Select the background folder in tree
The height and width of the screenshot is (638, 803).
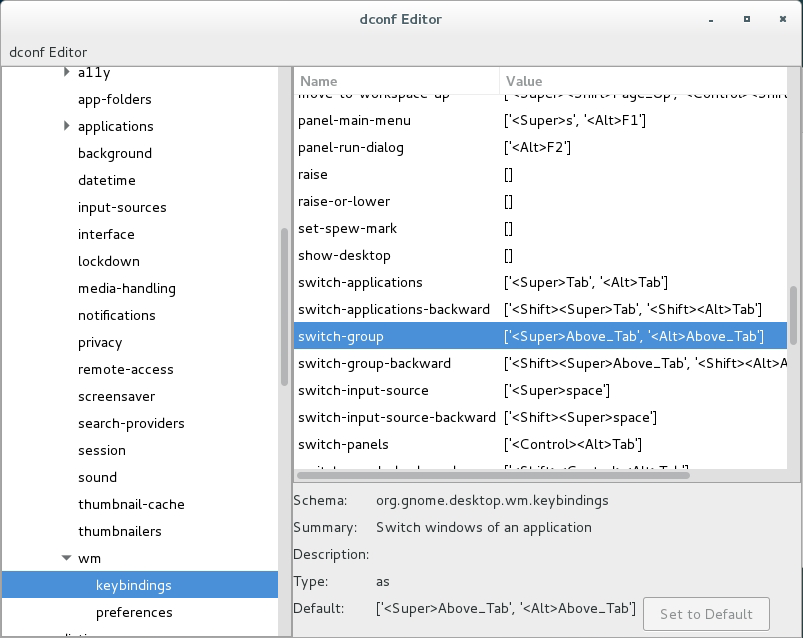click(x=115, y=153)
